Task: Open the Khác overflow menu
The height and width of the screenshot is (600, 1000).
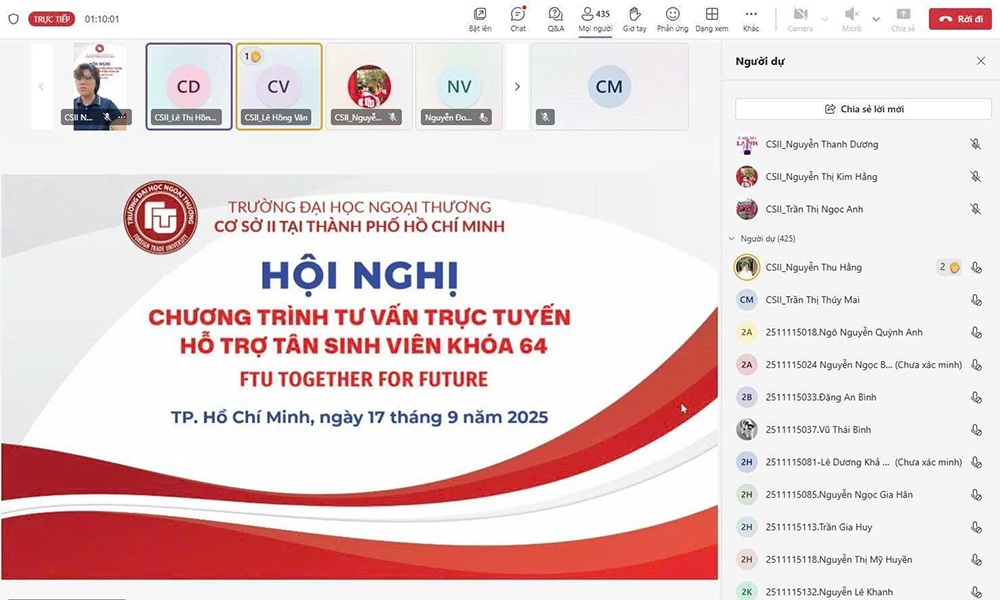Action: tap(751, 15)
